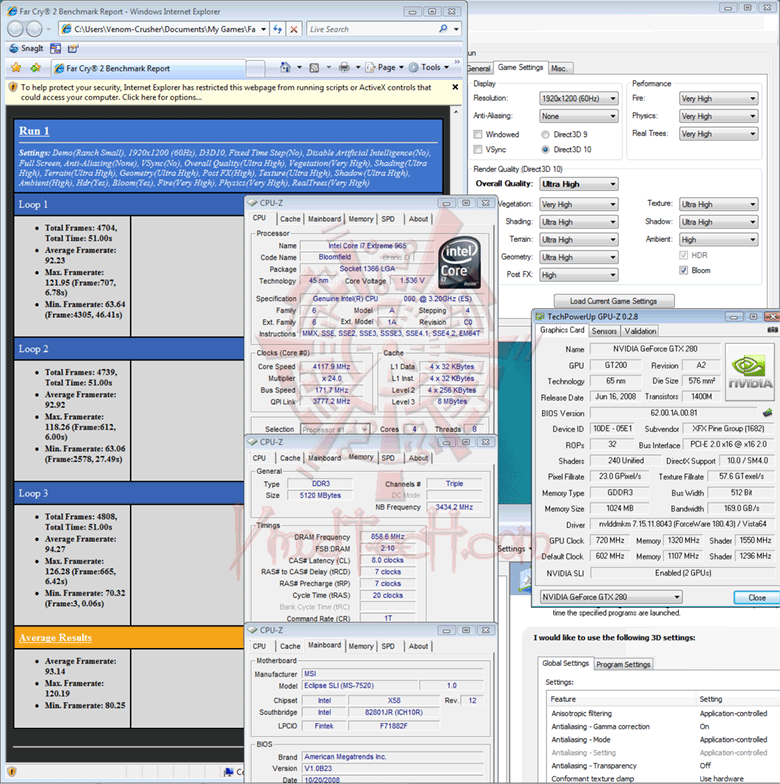
Task: Click the Print icon in Internet Explorer
Action: (344, 67)
